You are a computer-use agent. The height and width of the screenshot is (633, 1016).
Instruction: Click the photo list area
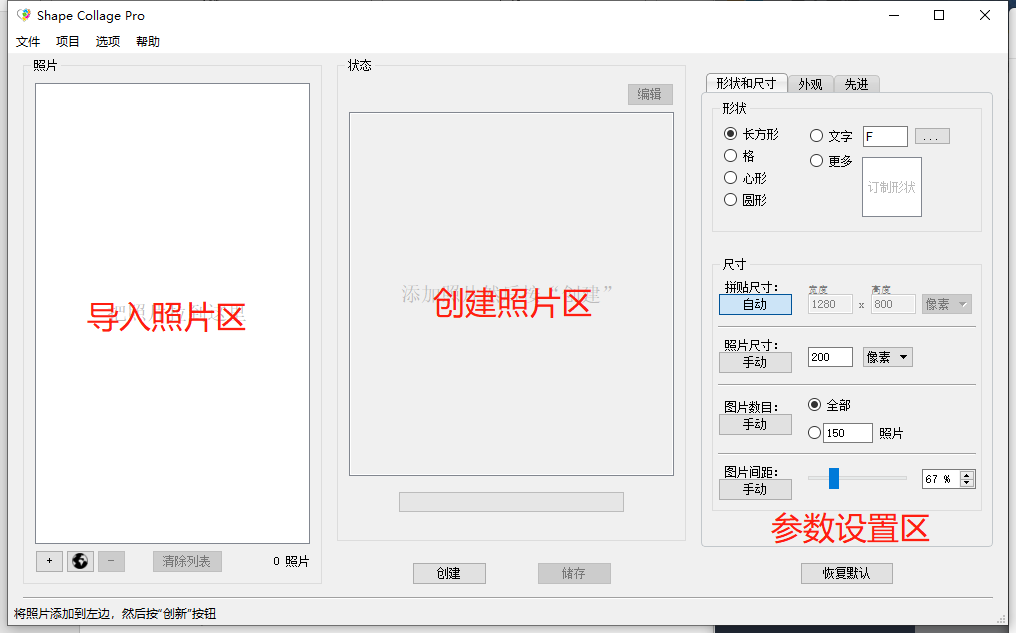tap(172, 314)
